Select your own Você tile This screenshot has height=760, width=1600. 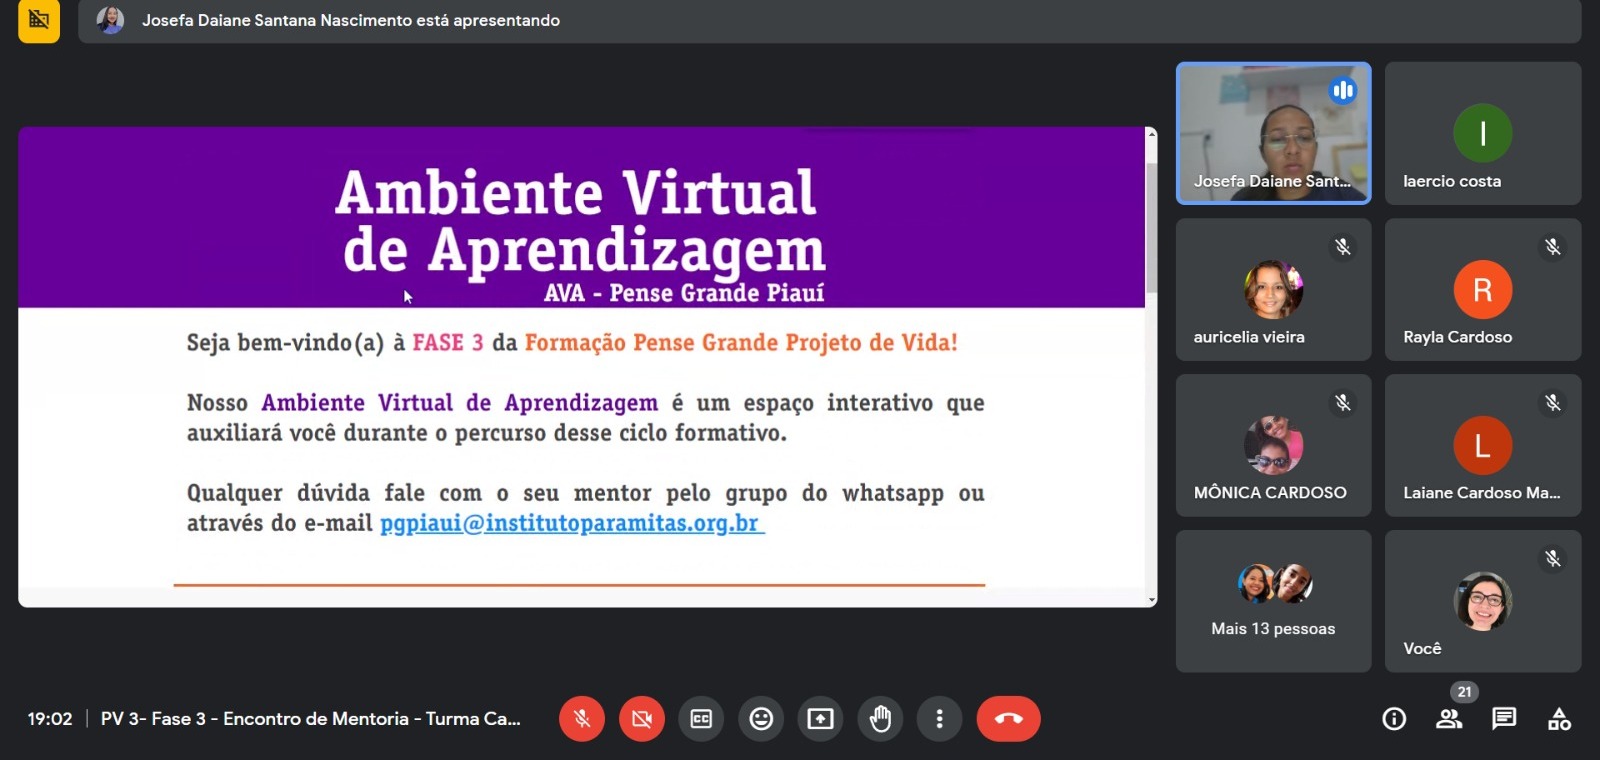click(x=1483, y=601)
